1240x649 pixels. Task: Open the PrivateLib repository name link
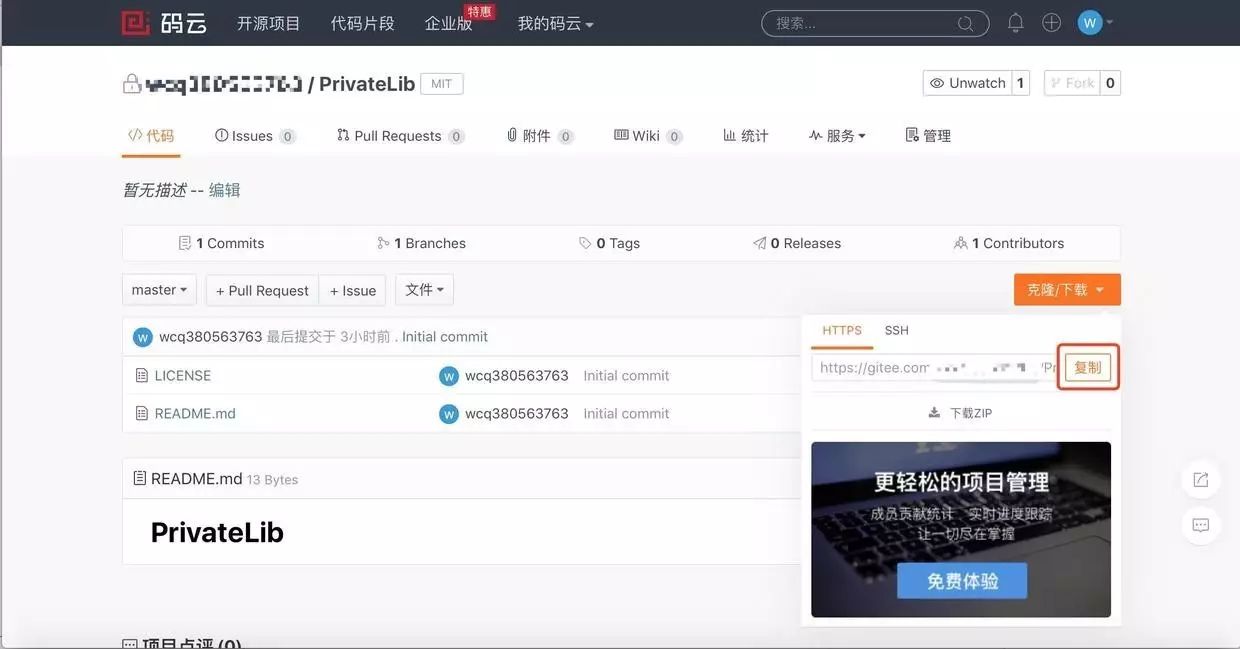tap(367, 84)
